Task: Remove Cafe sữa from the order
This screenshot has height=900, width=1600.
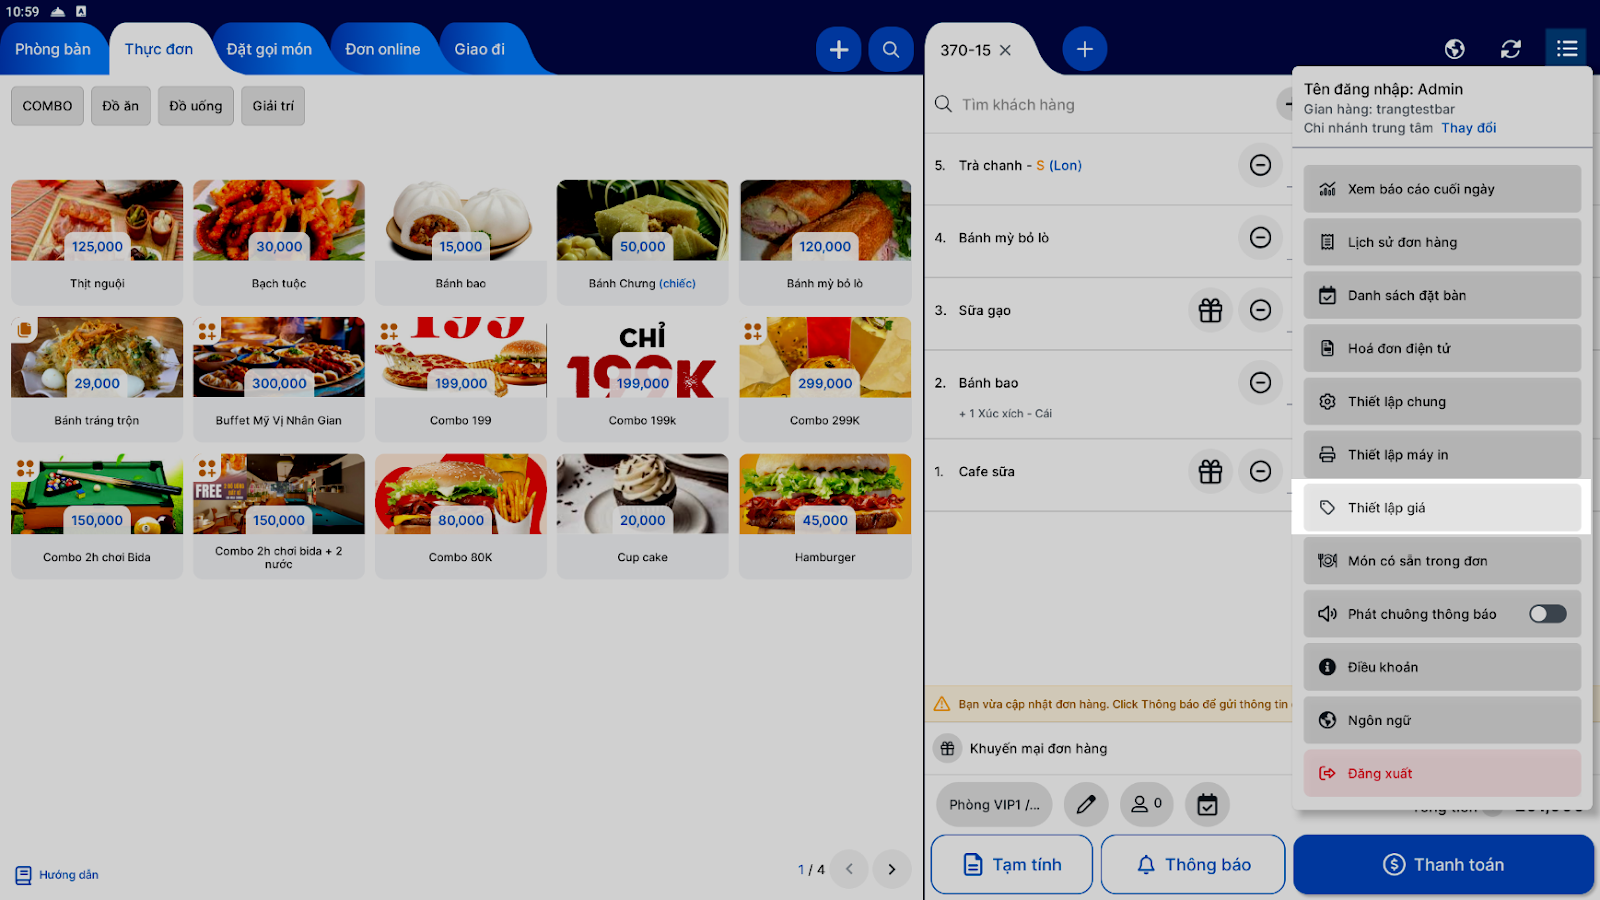Action: (1260, 471)
